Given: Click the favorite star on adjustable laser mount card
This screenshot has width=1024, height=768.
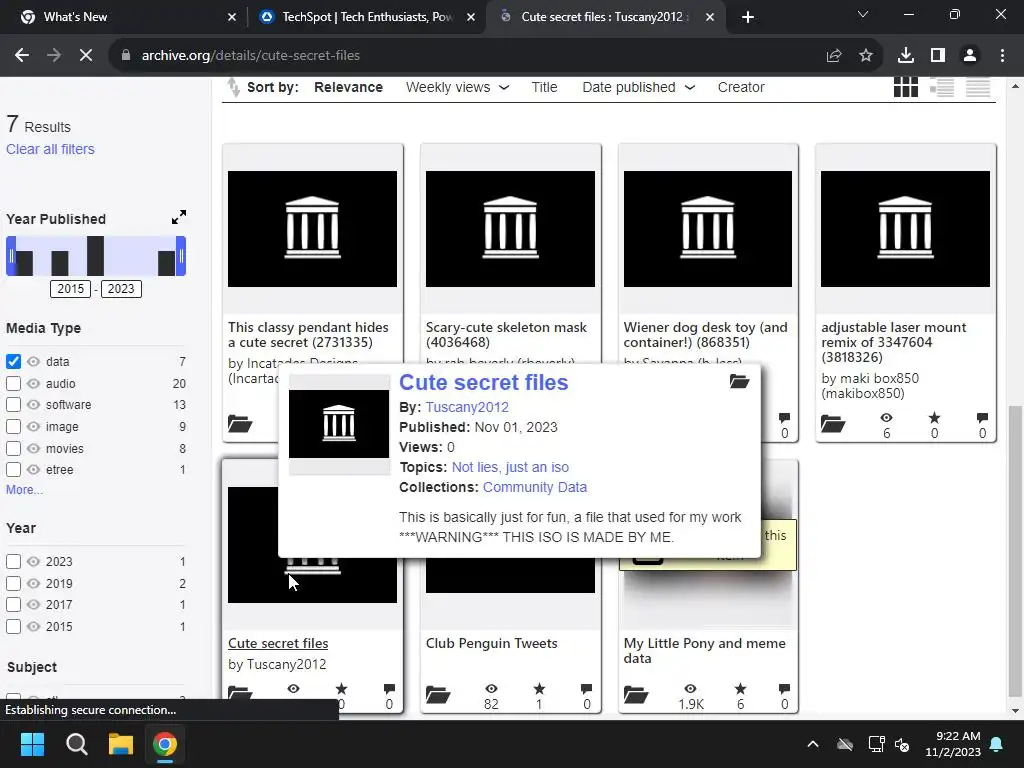Looking at the screenshot, I should tap(934, 418).
